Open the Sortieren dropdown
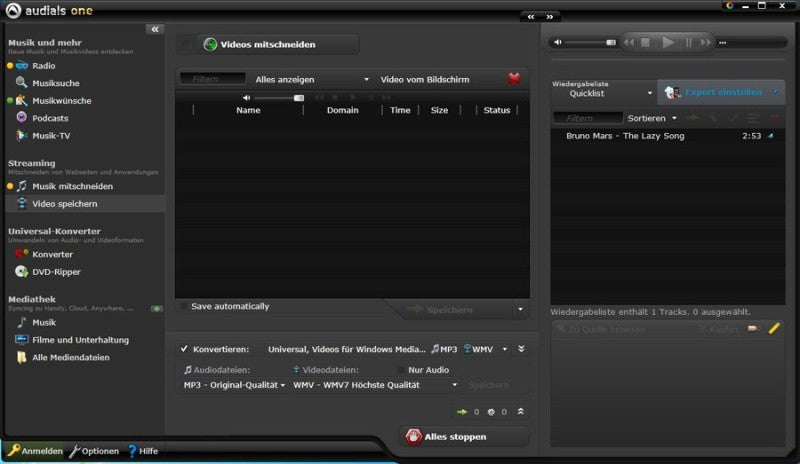 652,118
